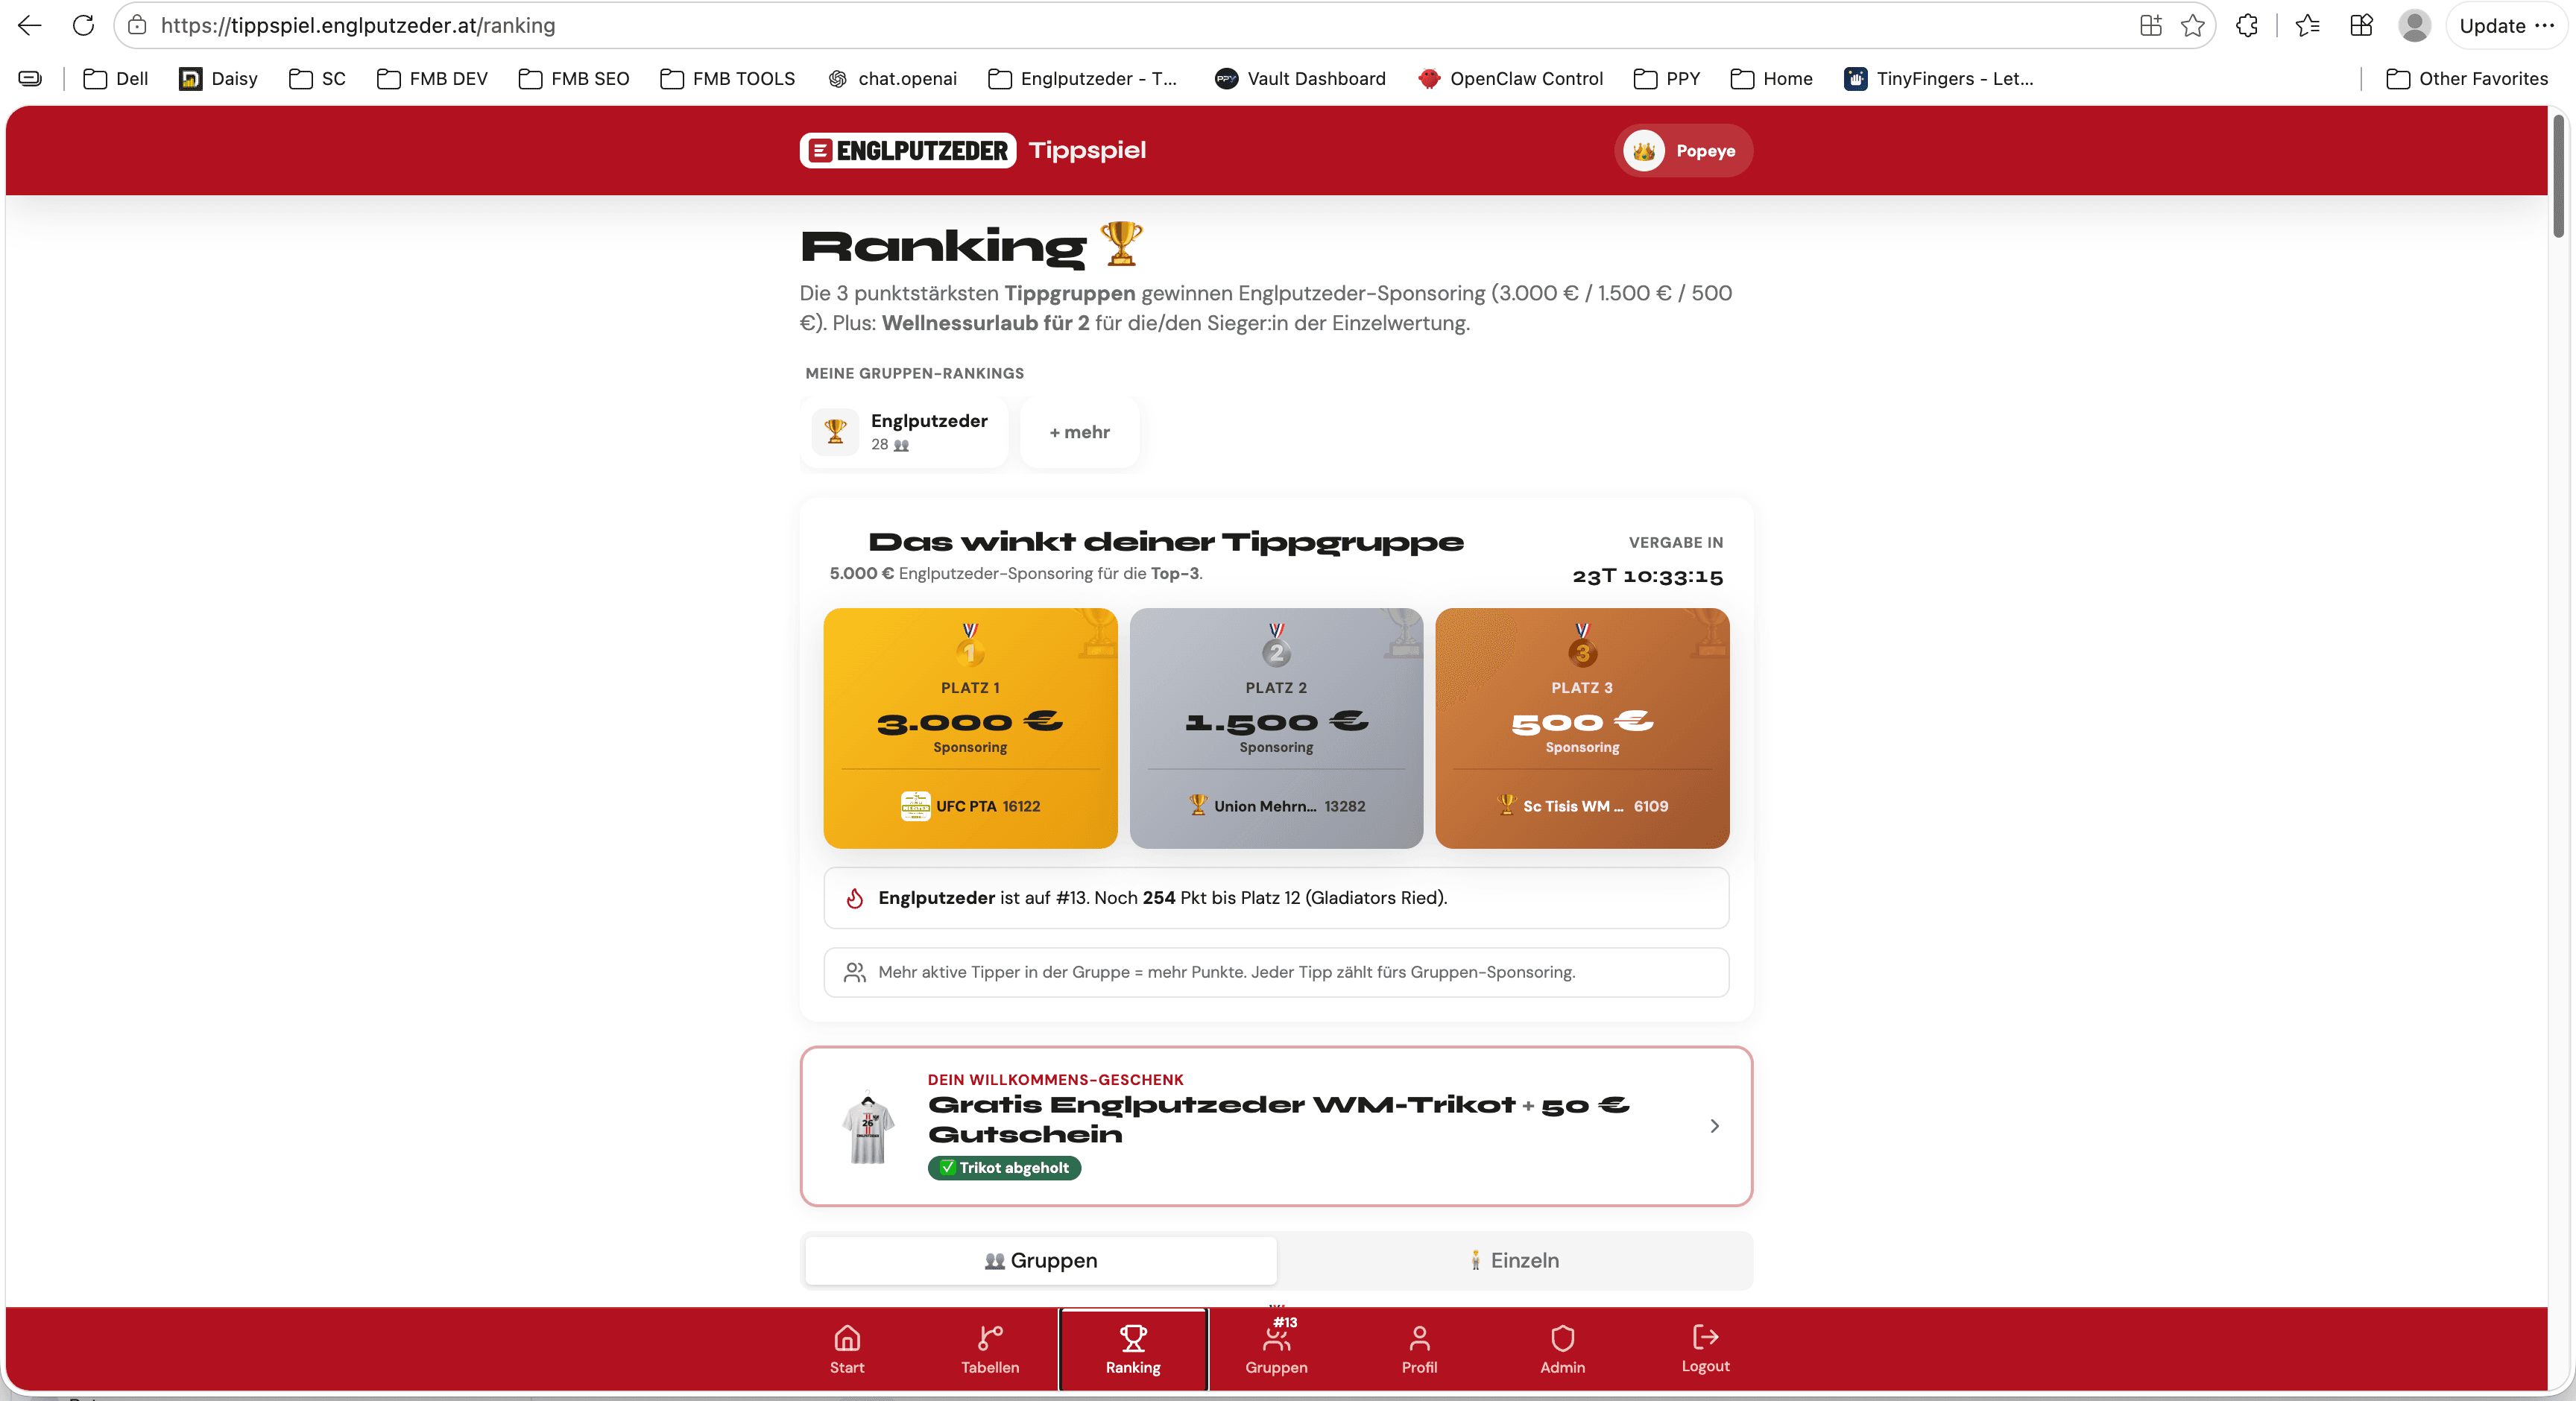
Task: Open the browser profile avatar
Action: click(2415, 26)
